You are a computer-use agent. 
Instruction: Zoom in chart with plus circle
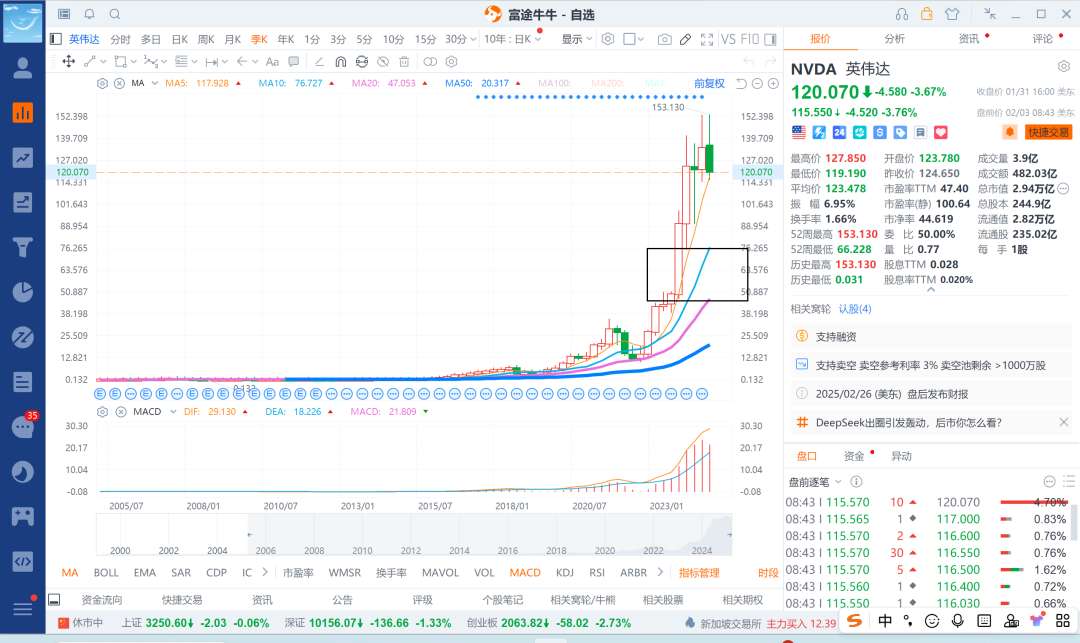click(x=773, y=83)
